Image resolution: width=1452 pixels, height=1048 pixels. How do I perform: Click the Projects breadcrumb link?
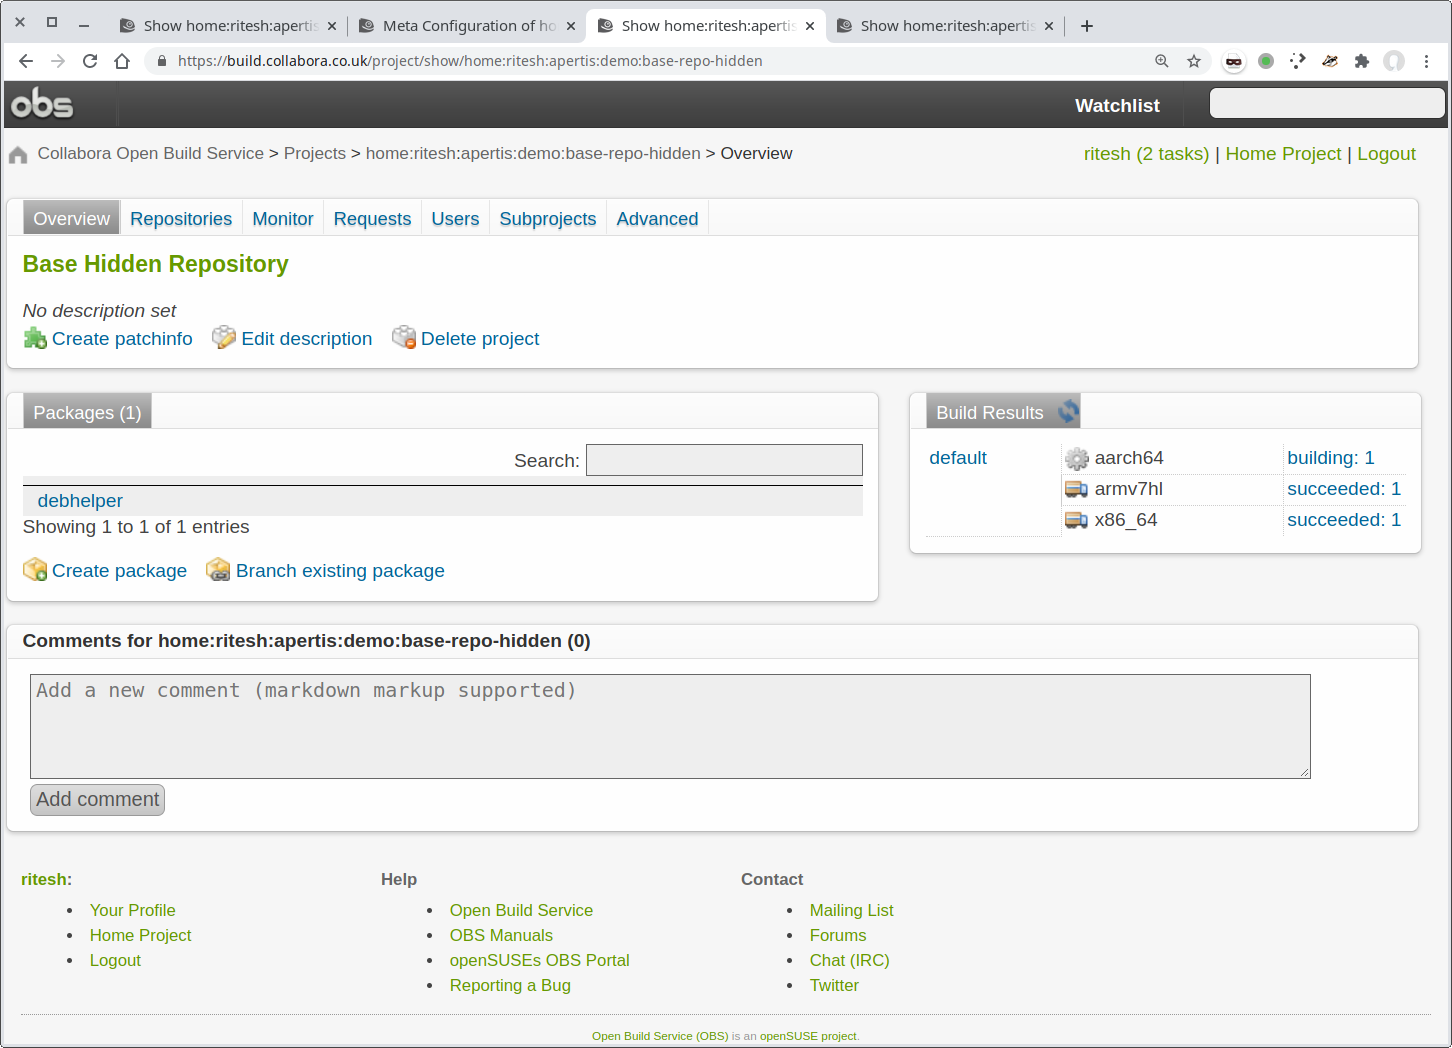[x=315, y=154]
